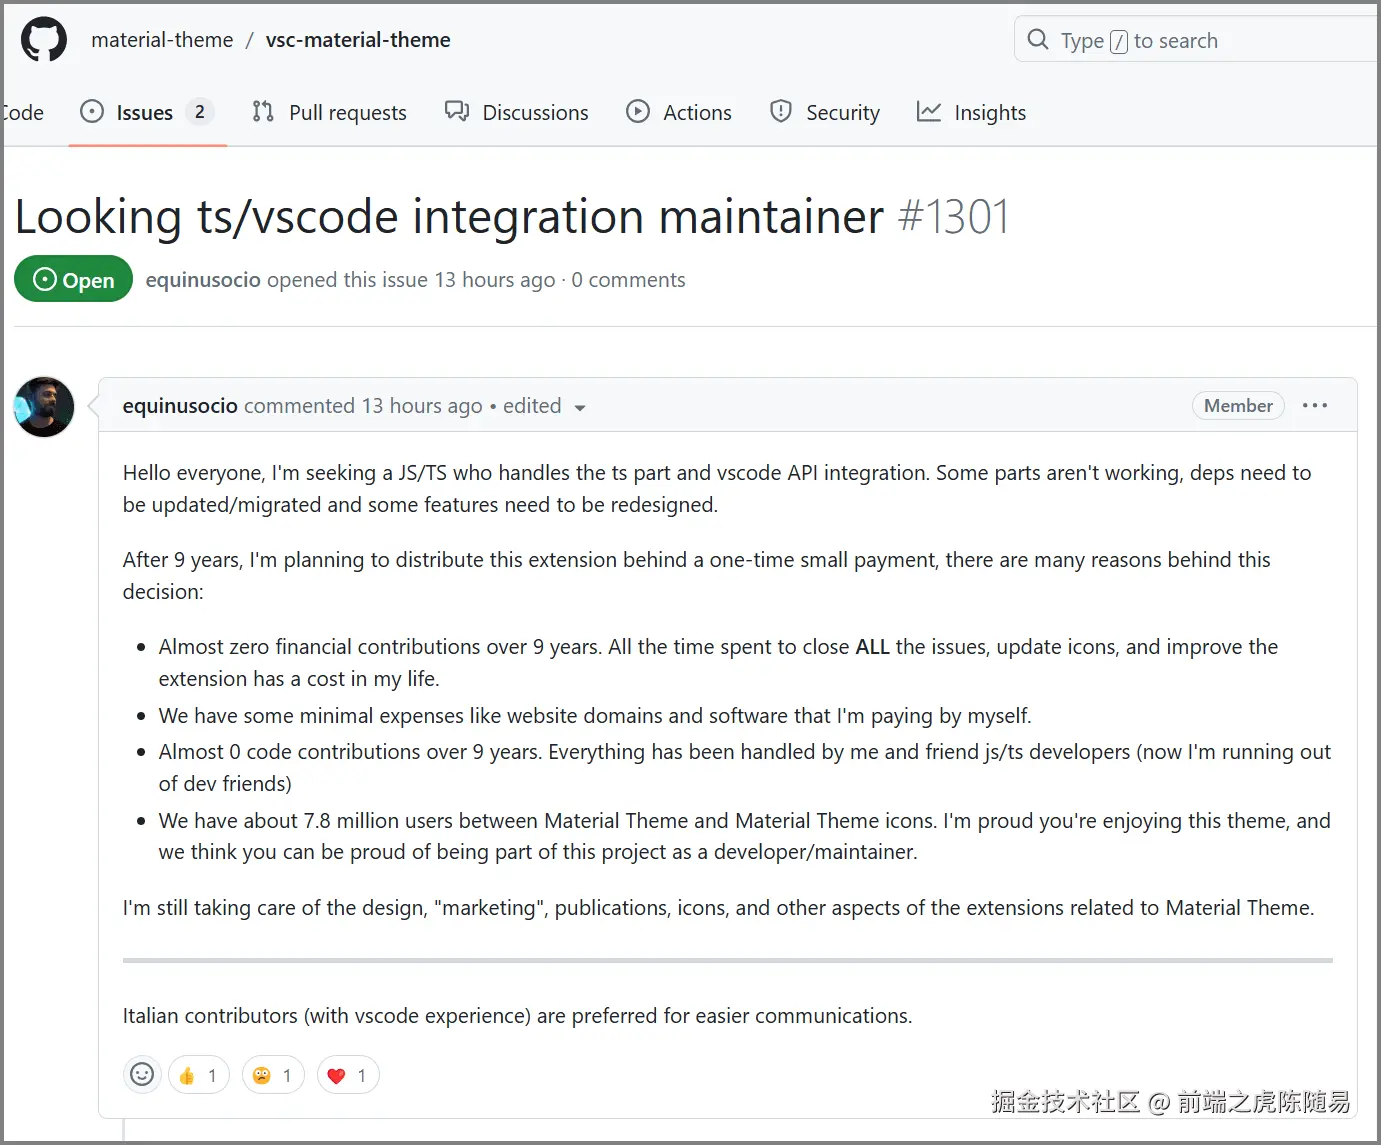Open the vsc-material-theme repository link
1381x1145 pixels.
tap(358, 40)
